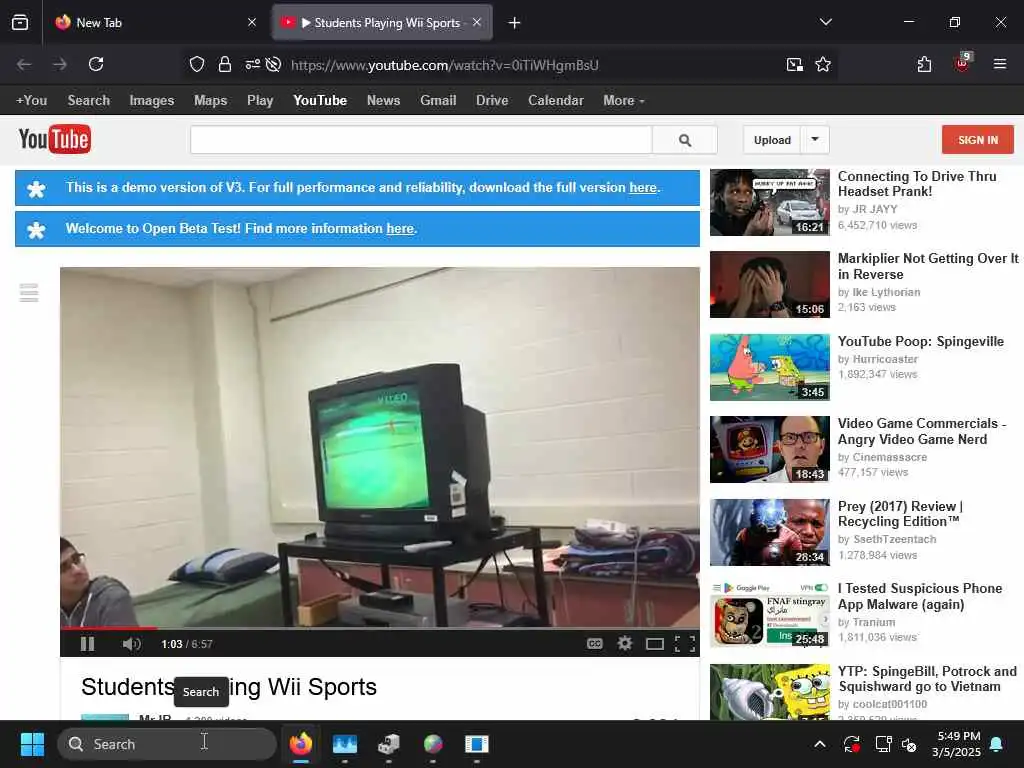Open I Tested Suspicious Phone App Malware
This screenshot has height=768, width=1024.
[x=920, y=596]
